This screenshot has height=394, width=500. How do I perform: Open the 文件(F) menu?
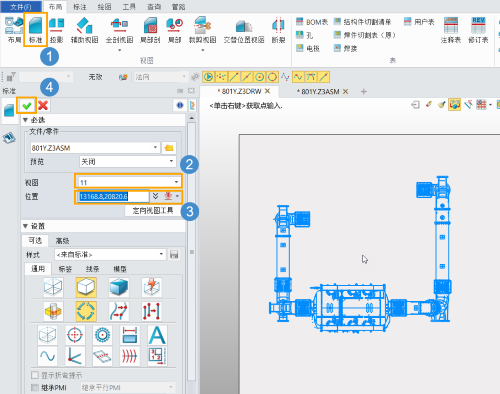pos(21,7)
